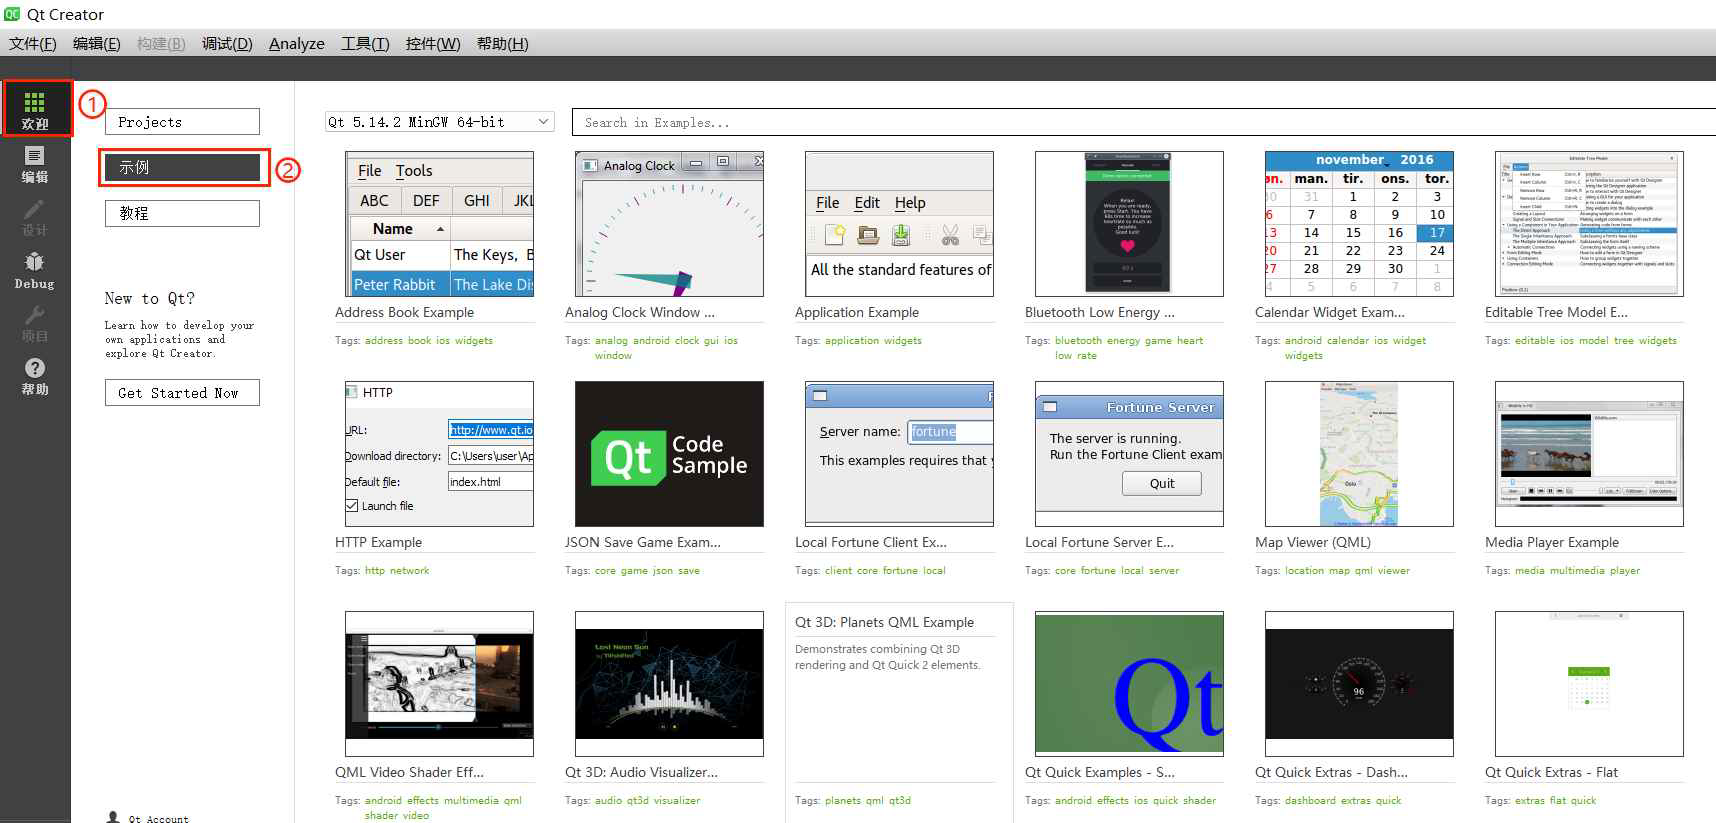Open the JSON Save Game example
The image size is (1716, 823).
coord(669,454)
